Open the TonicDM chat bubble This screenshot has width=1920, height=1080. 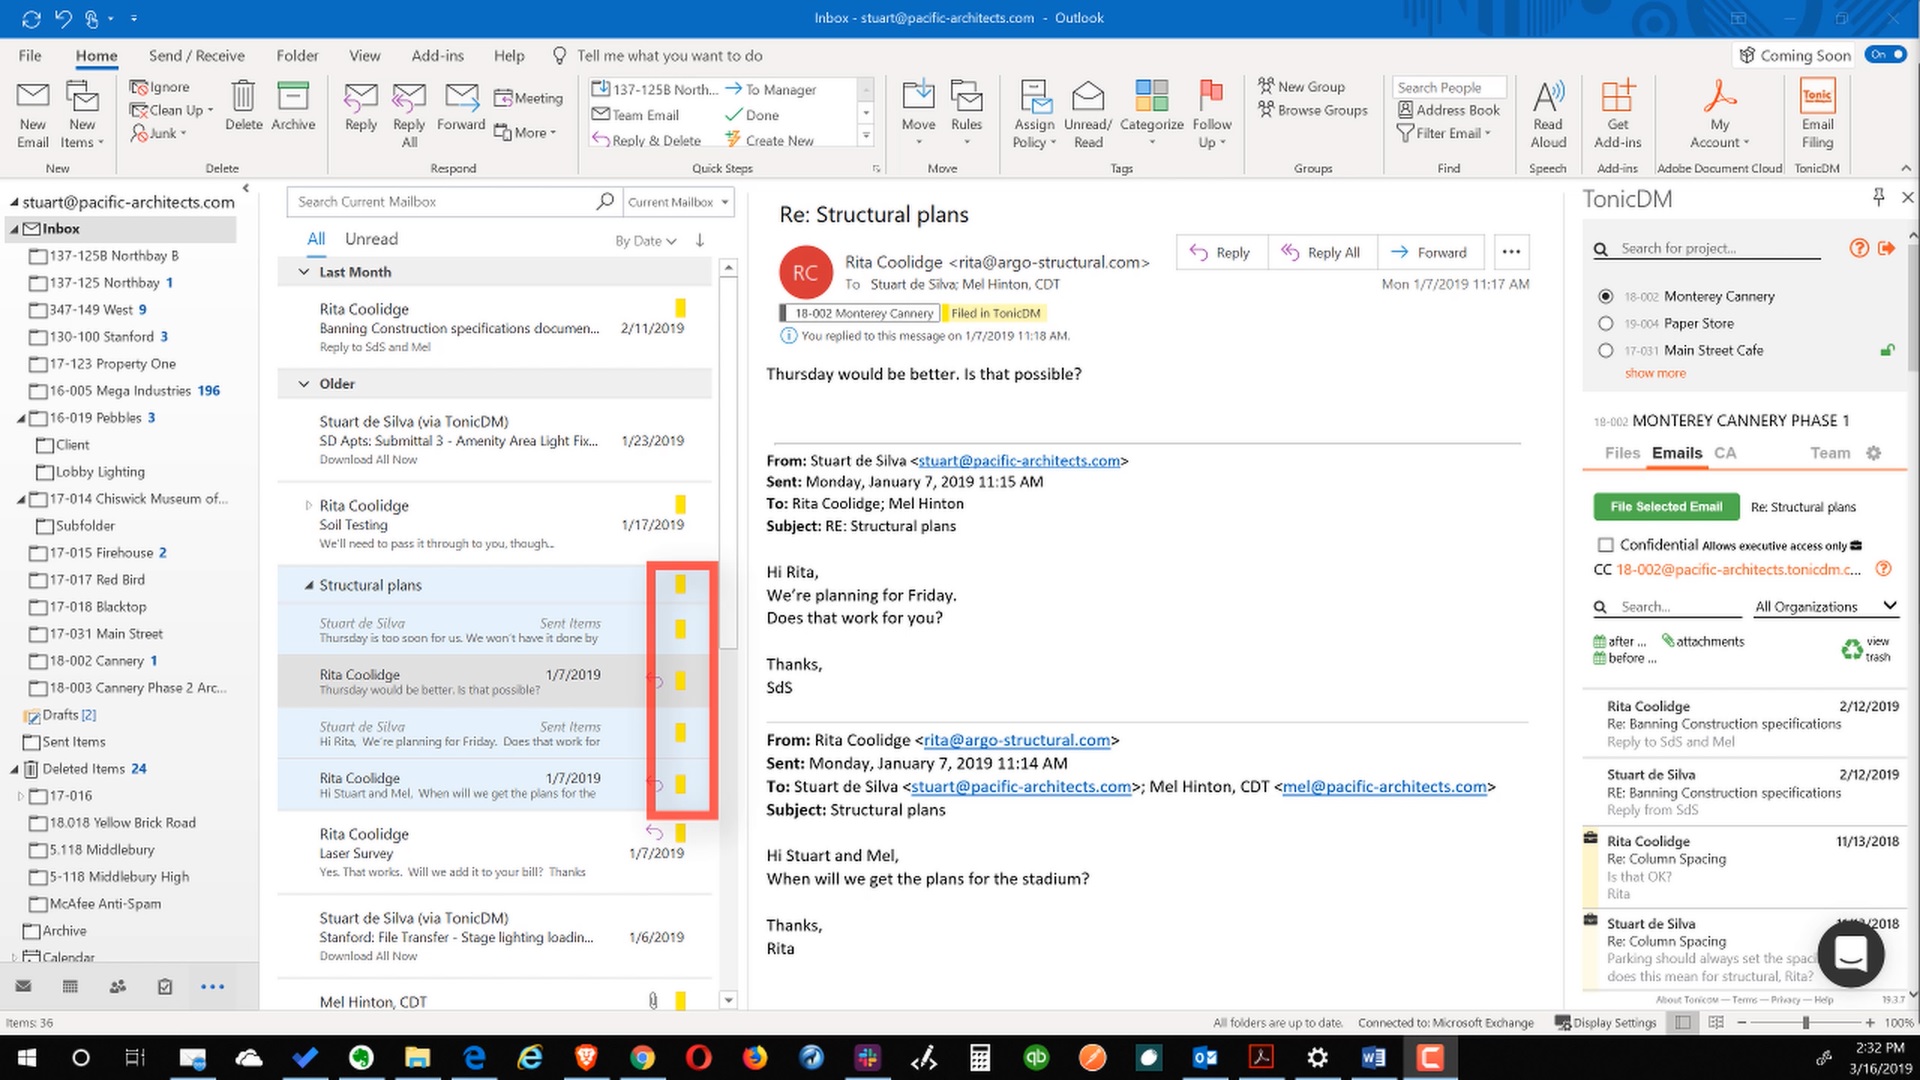(x=1850, y=953)
